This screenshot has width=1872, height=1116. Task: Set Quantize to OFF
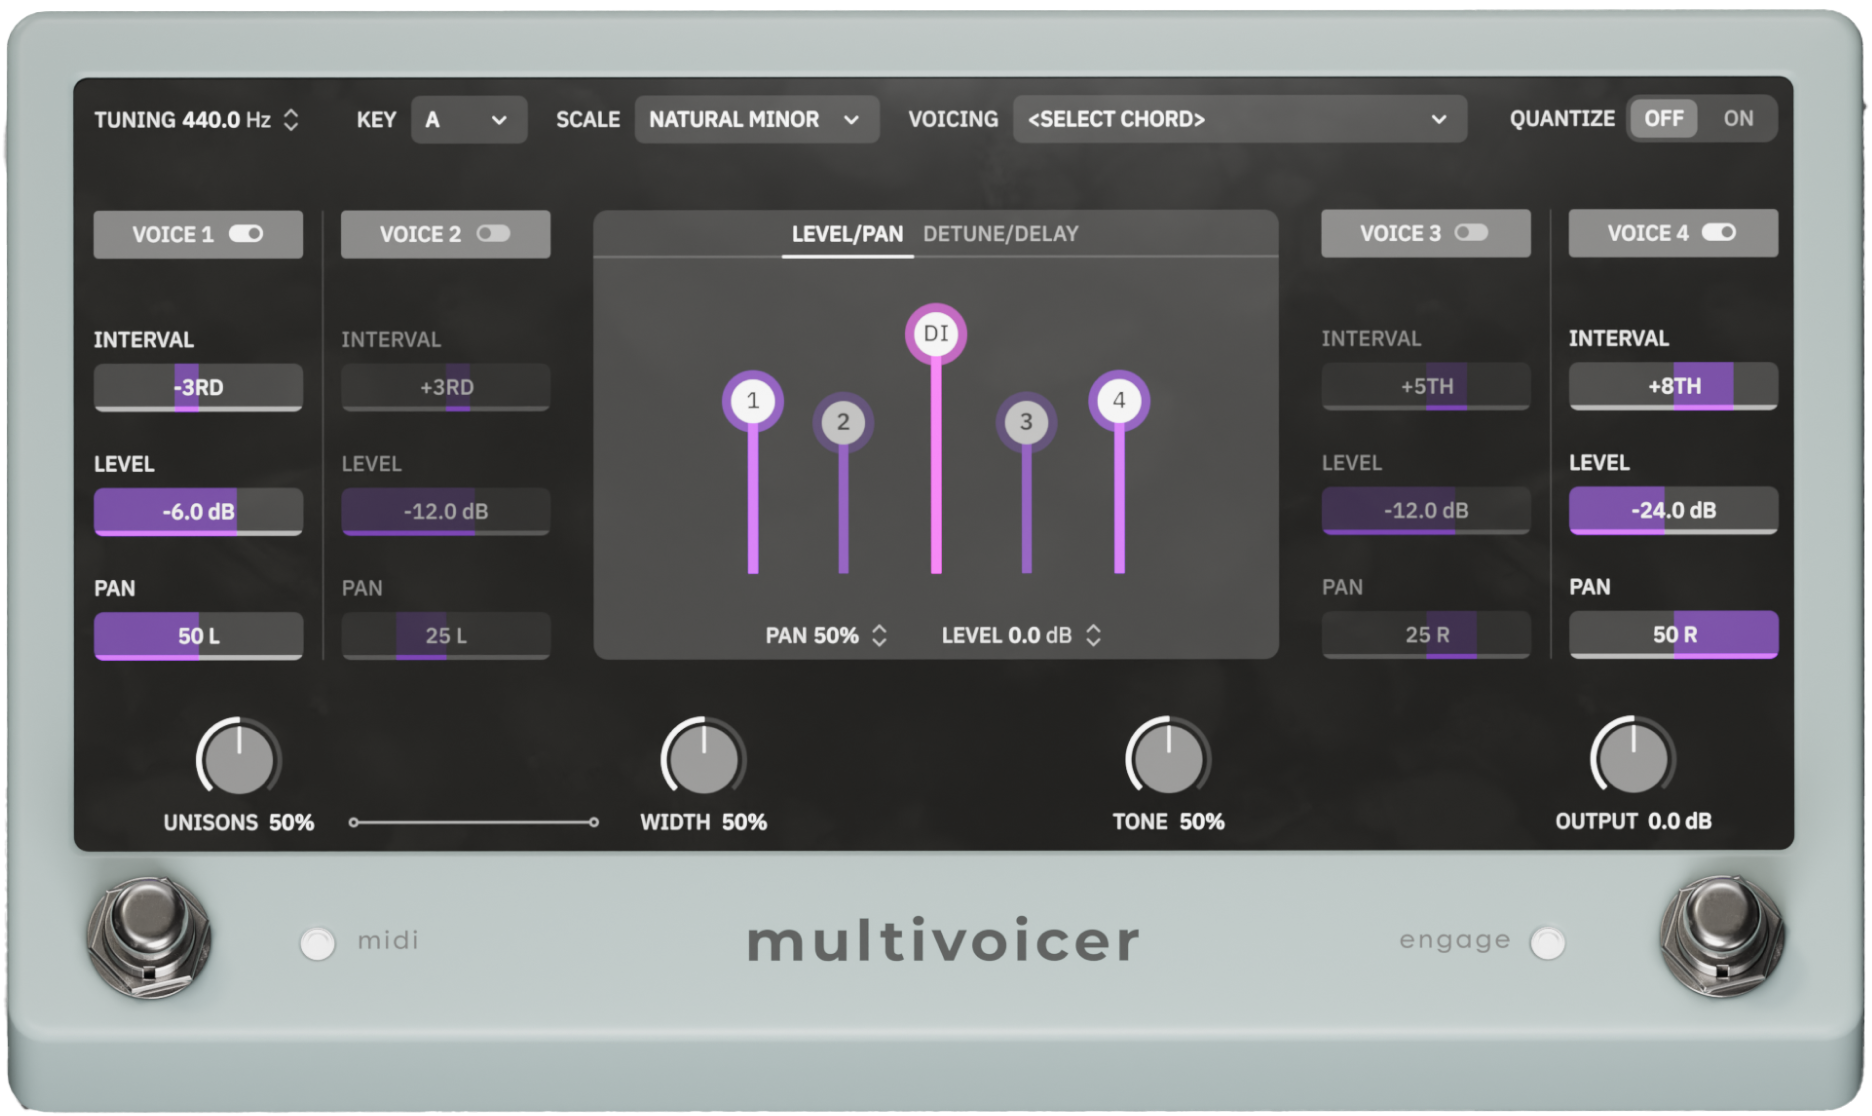coord(1663,119)
